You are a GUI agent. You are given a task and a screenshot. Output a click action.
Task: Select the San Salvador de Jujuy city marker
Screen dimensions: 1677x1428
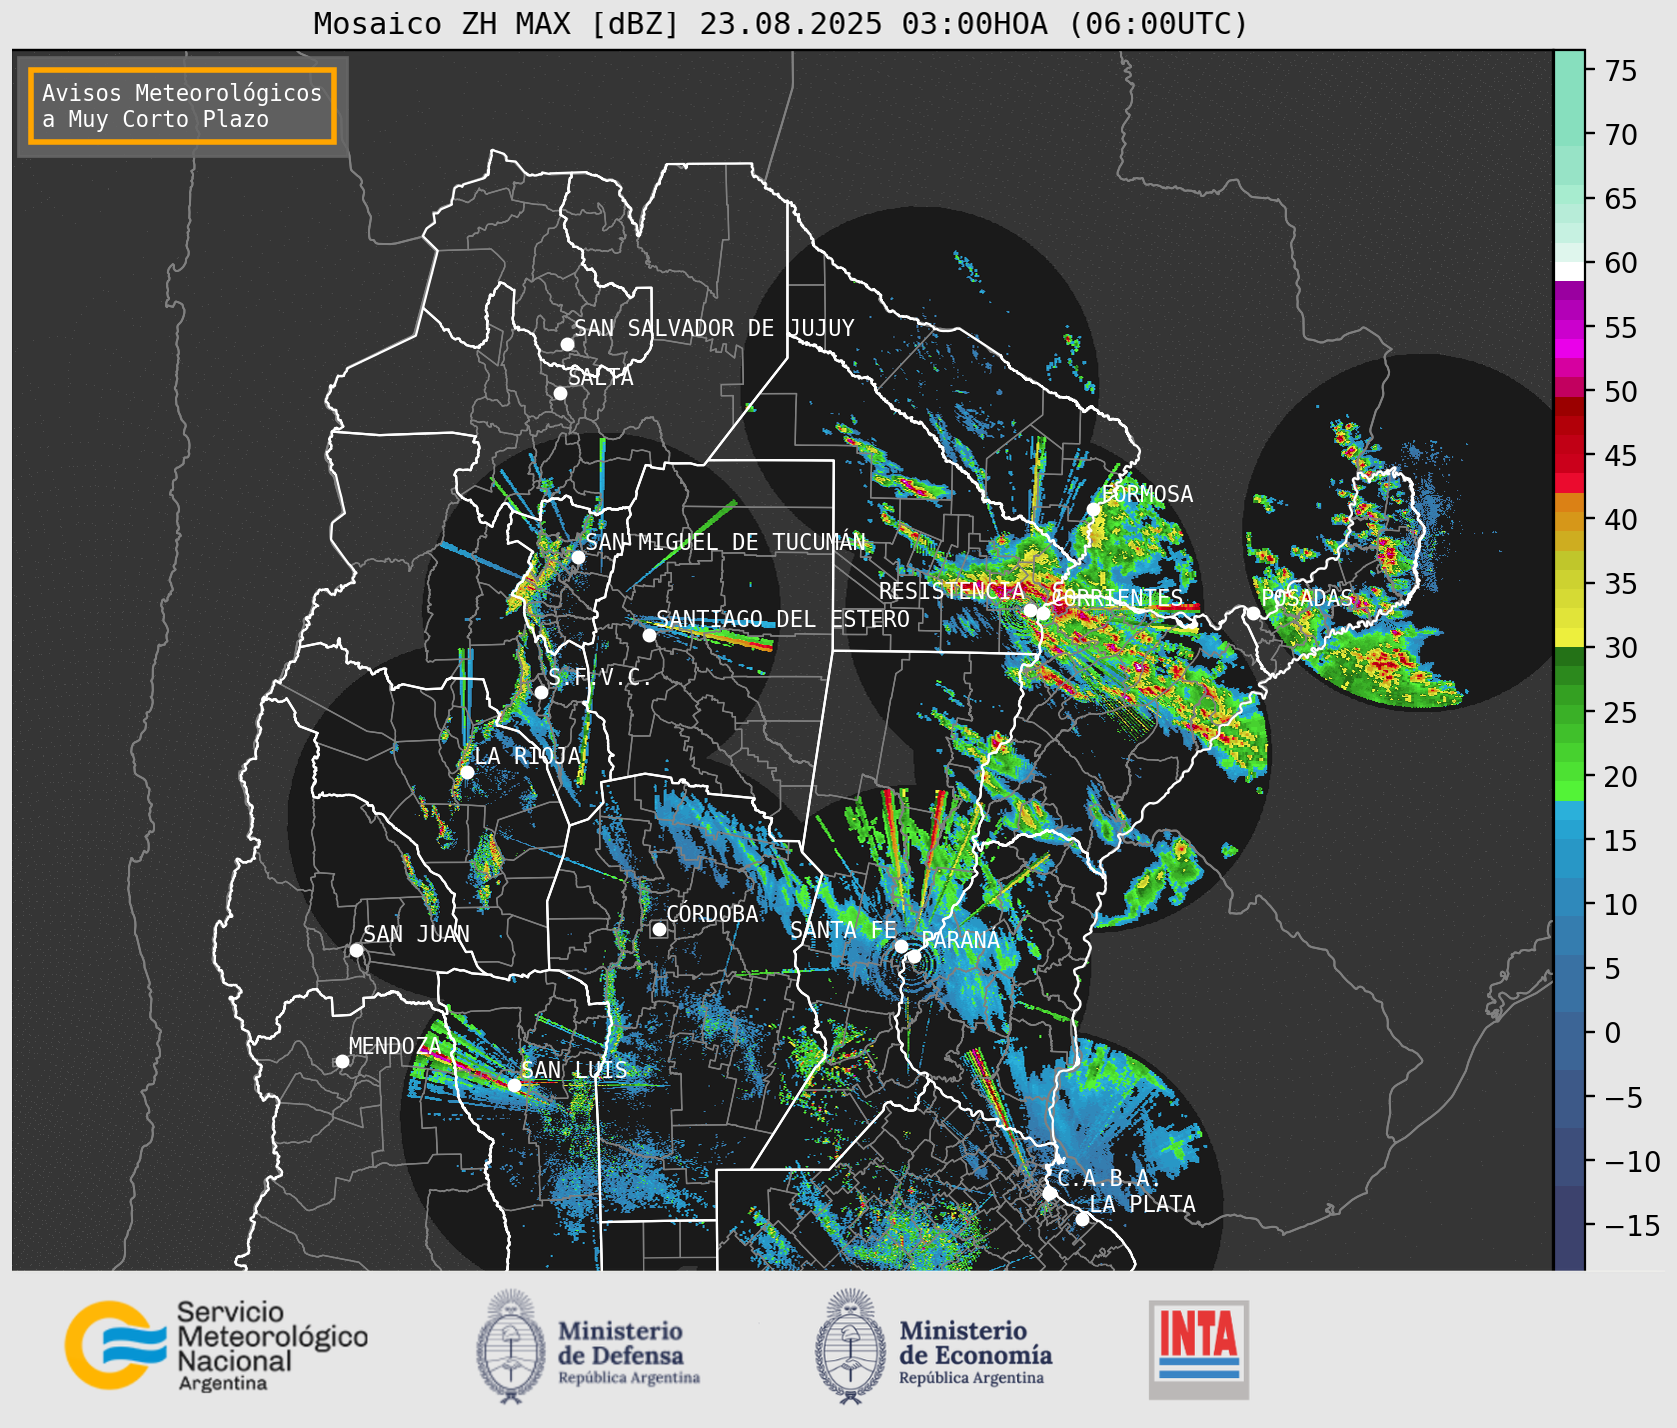[x=567, y=344]
